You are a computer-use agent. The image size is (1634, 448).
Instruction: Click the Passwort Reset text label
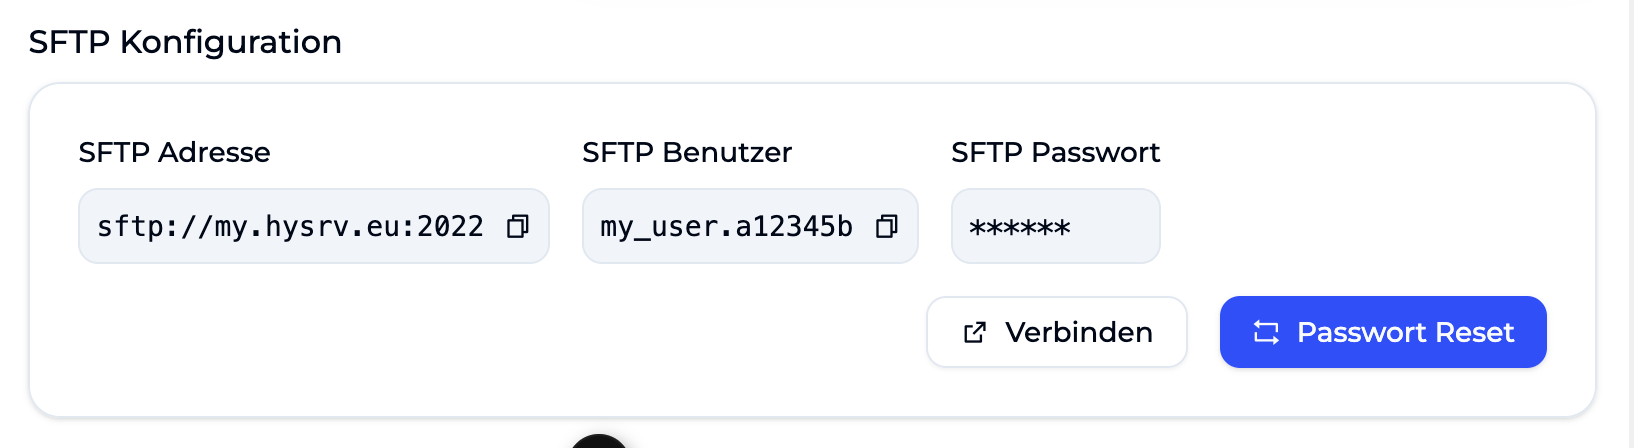pos(1406,332)
